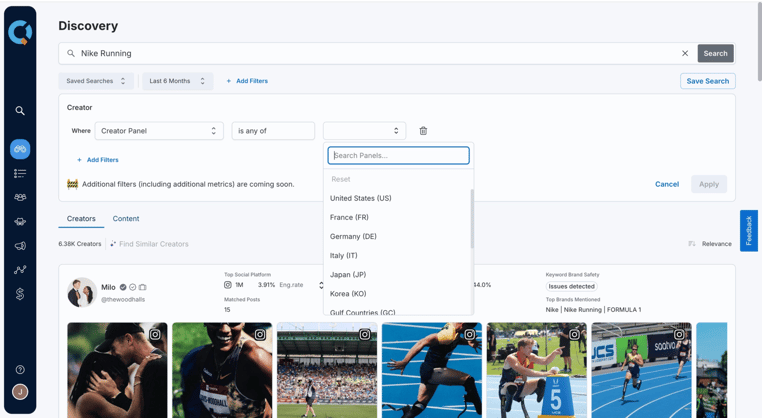Delete the Creator Panel filter row

[423, 131]
